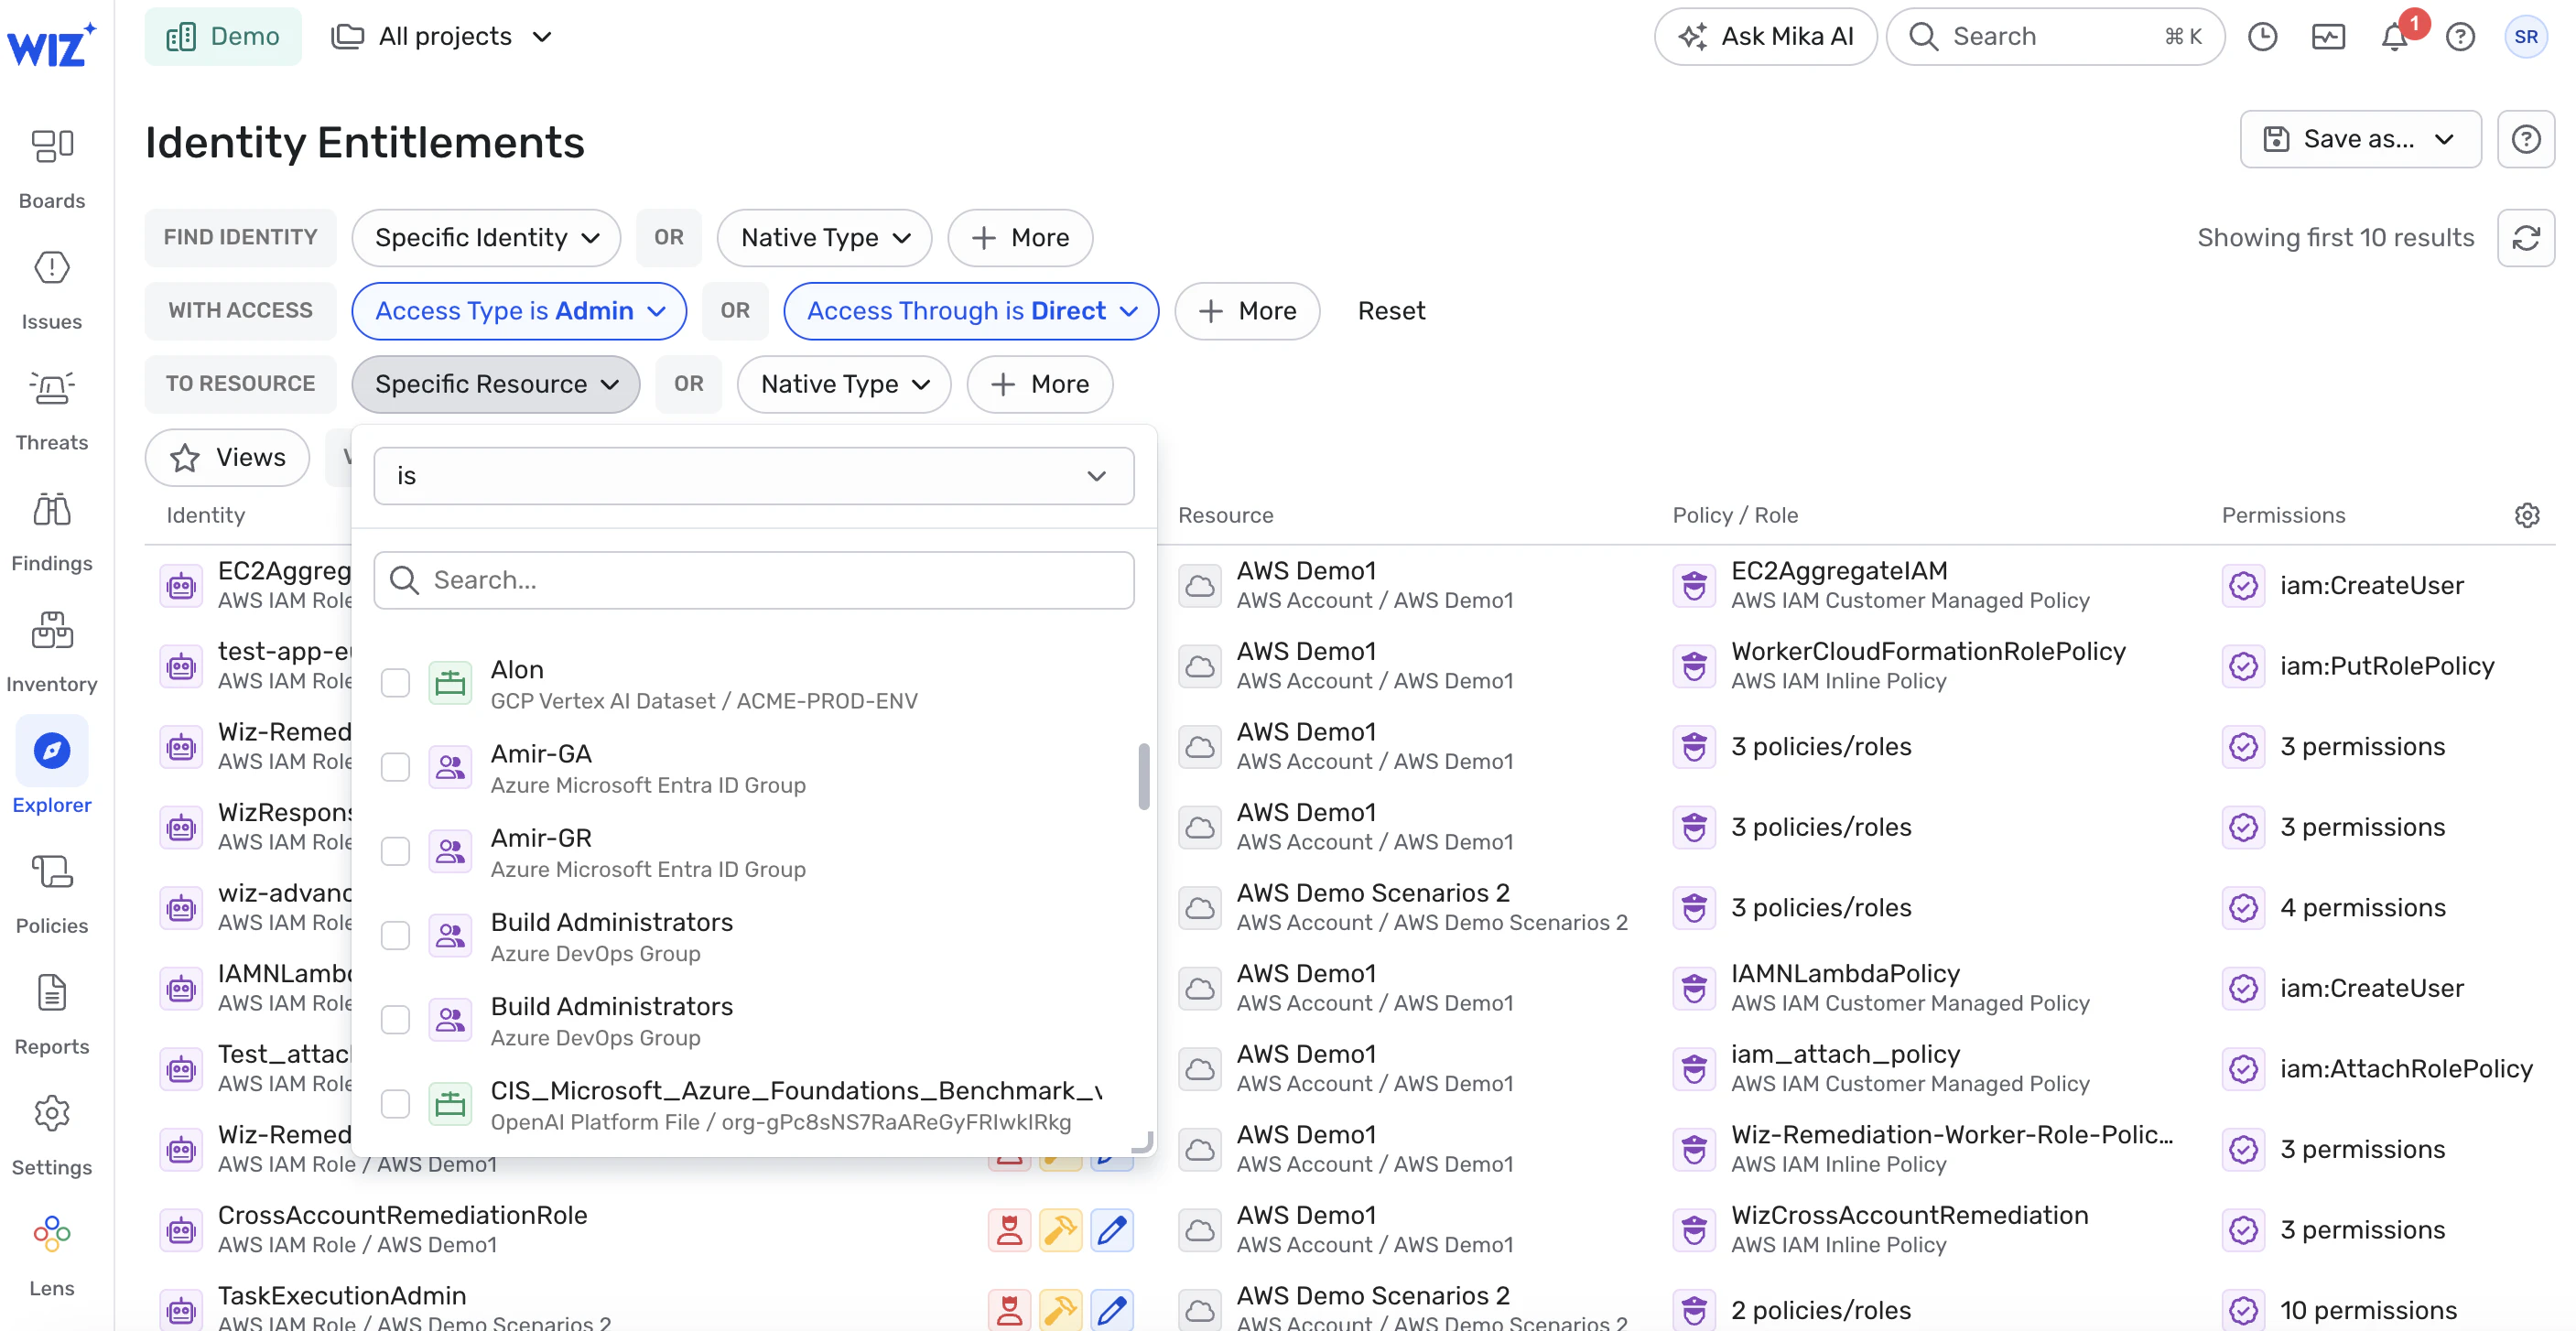2576x1331 pixels.
Task: Click the resource list scrollbar thumb
Action: pos(1143,776)
